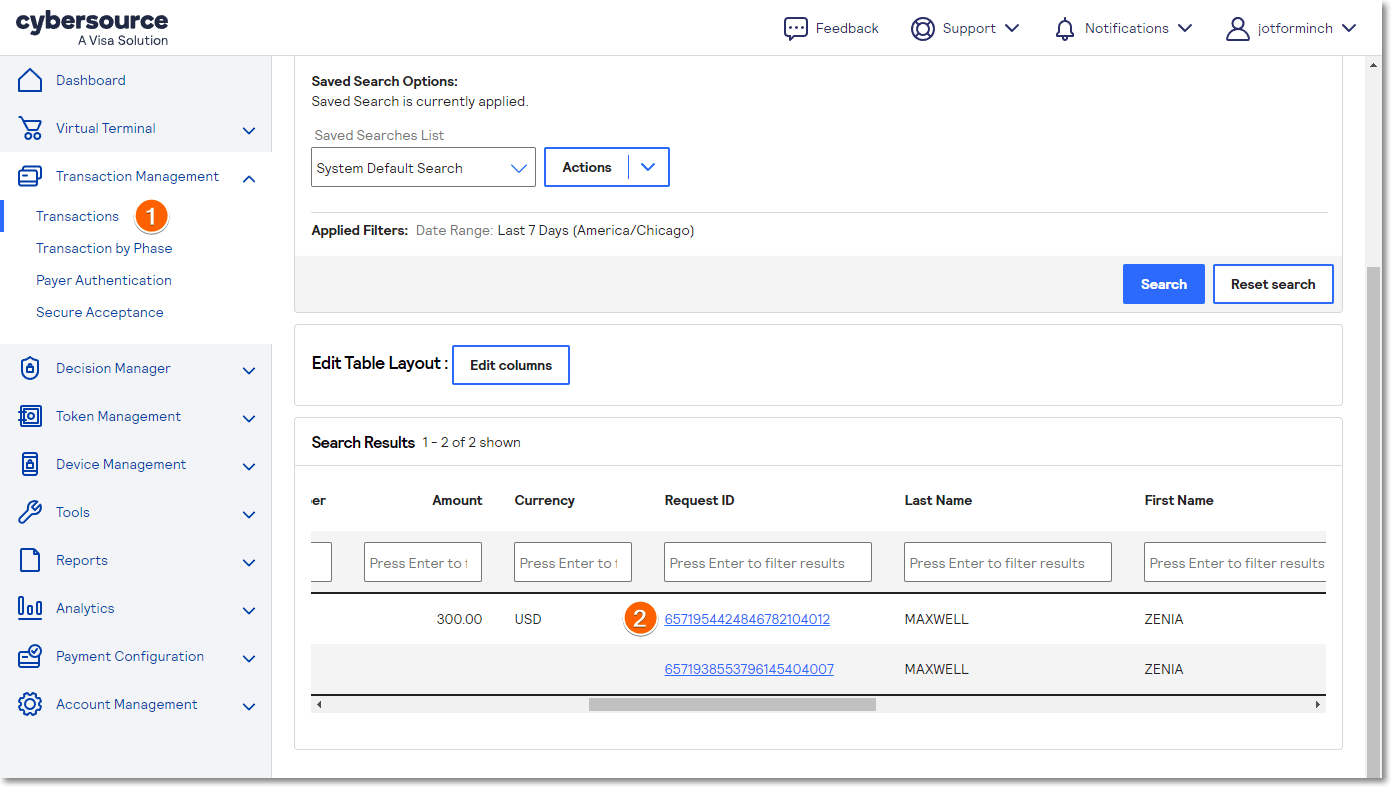The height and width of the screenshot is (787, 1391).
Task: Click the Notifications bell icon
Action: point(1064,28)
